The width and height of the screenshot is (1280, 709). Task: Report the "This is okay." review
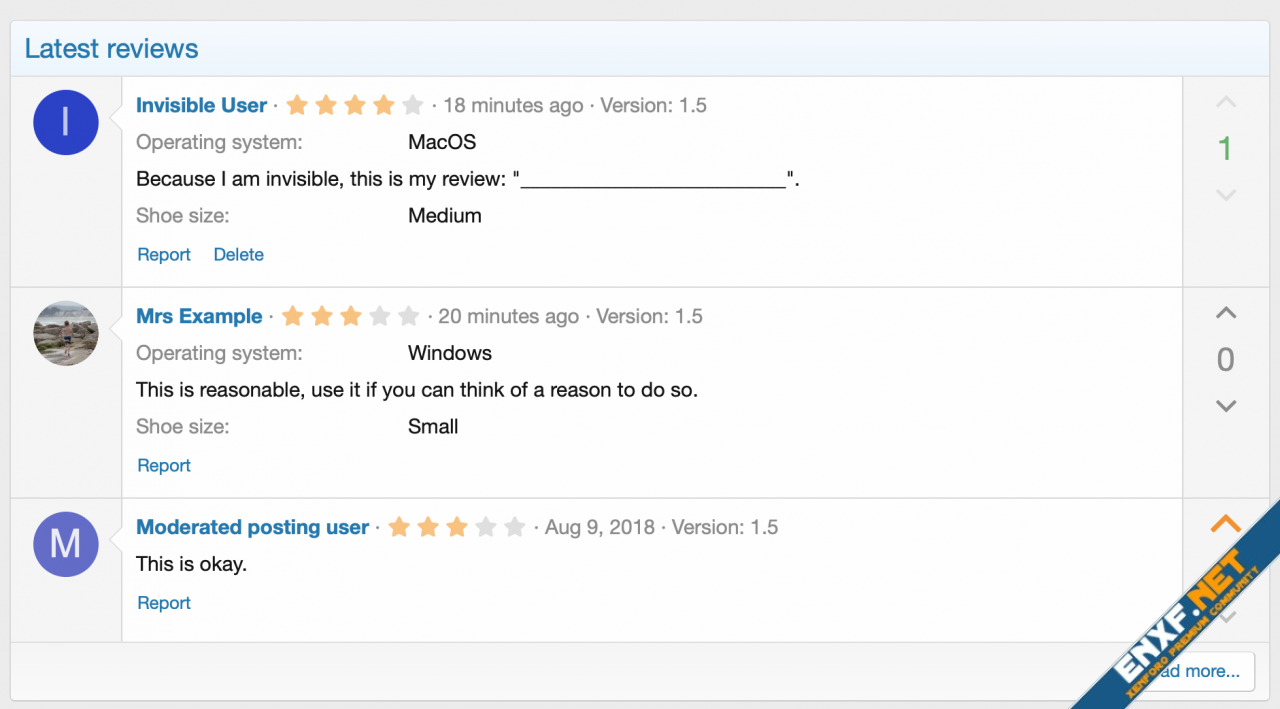164,603
